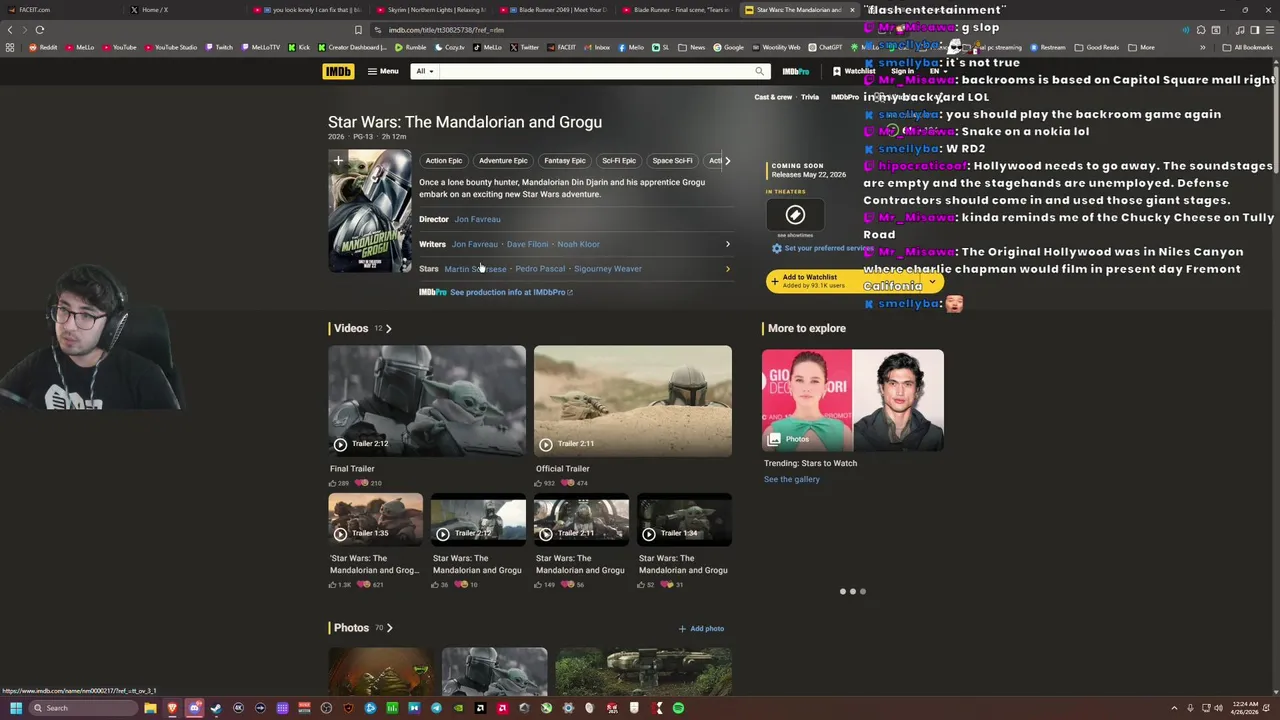Switch to the FACEIT.com tab
This screenshot has height=720, width=1280.
(x=62, y=10)
